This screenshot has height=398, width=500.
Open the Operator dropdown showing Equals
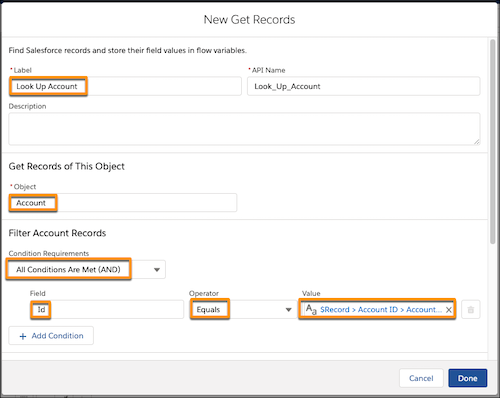tap(243, 310)
